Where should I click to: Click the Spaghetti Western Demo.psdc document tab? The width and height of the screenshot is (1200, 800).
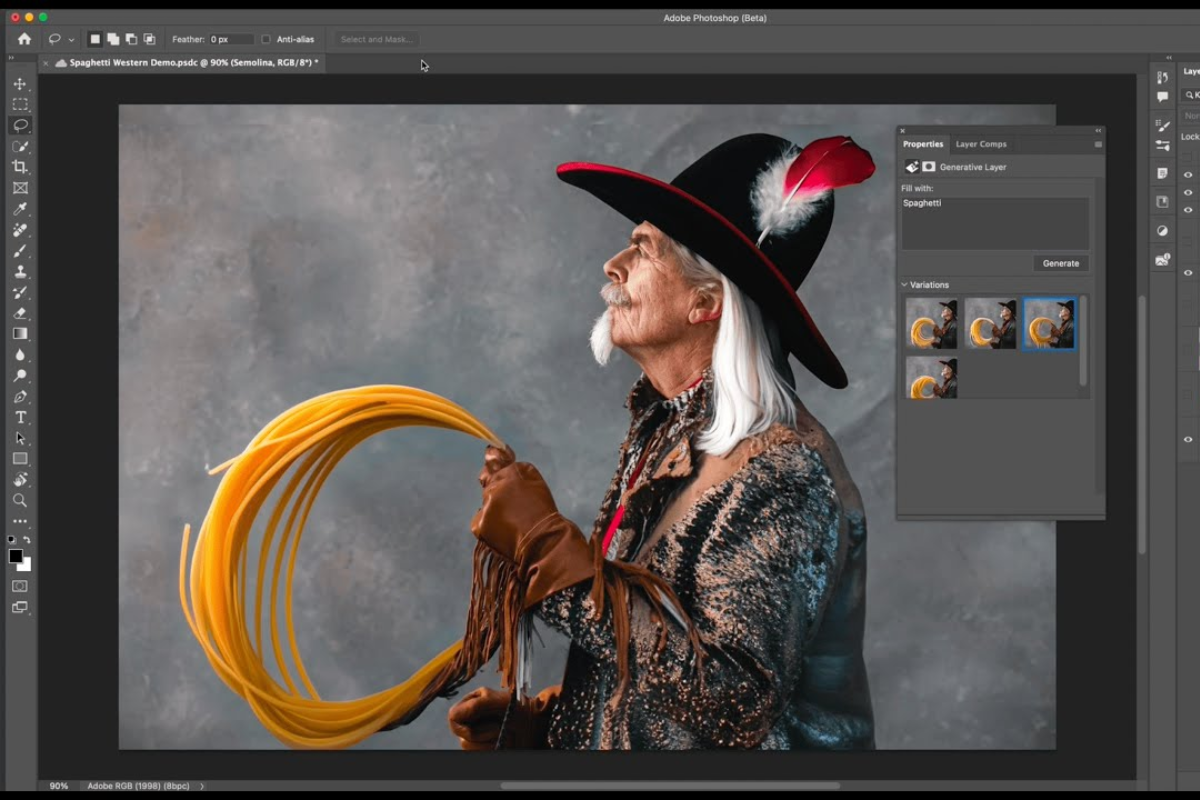(192, 63)
